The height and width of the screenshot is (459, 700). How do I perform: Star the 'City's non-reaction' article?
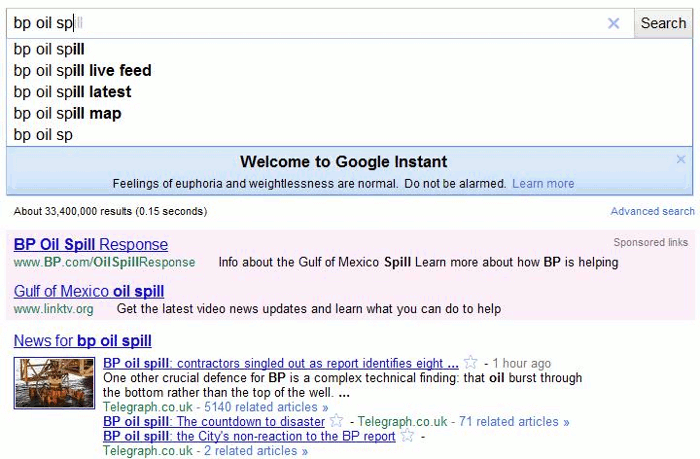[407, 435]
